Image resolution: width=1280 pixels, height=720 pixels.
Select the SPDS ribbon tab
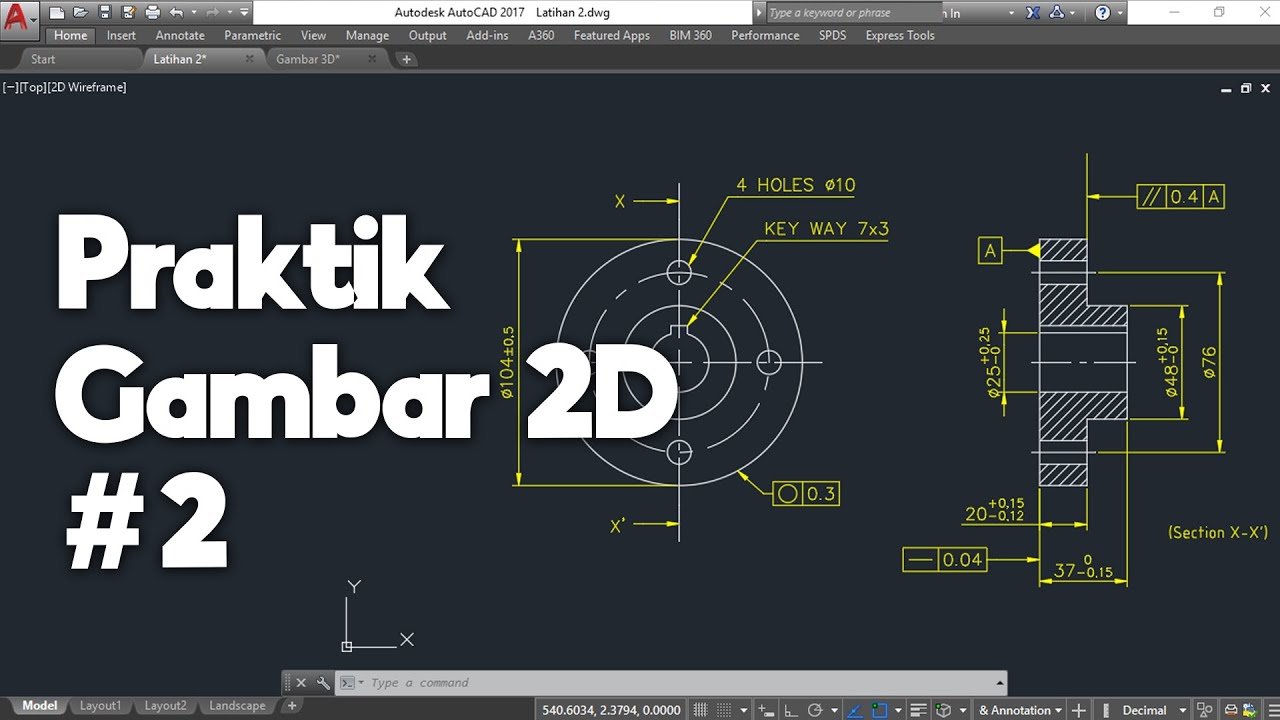tap(832, 35)
